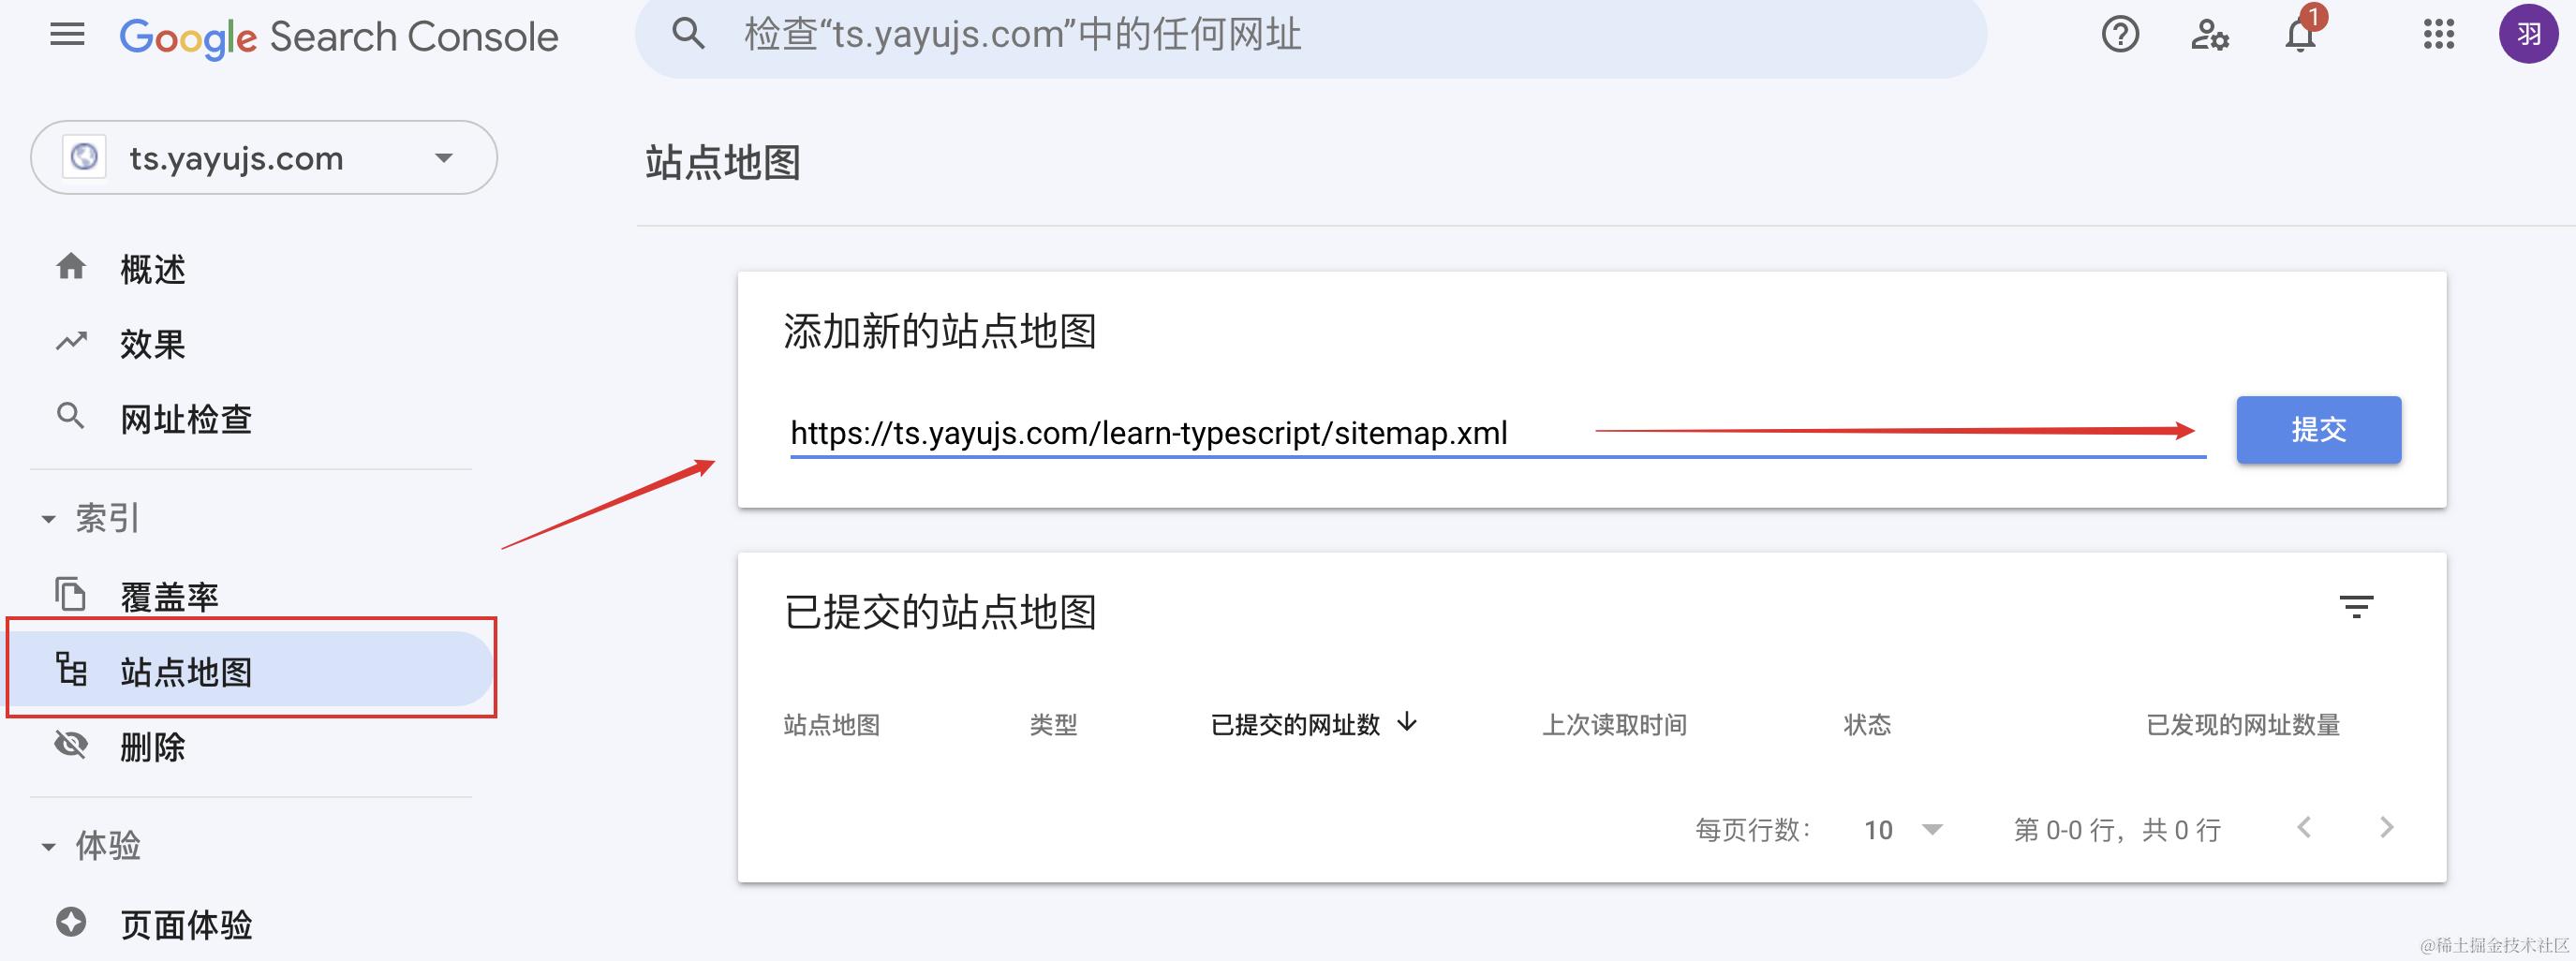Open users and permissions settings icon
The image size is (2576, 961).
pos(2210,35)
